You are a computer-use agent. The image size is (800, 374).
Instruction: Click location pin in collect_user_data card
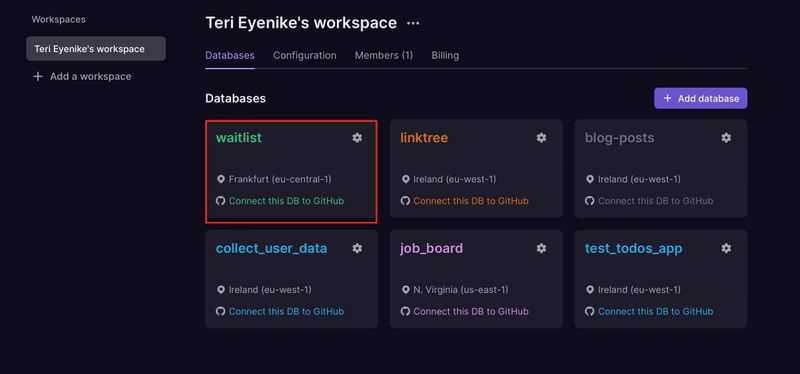point(221,290)
